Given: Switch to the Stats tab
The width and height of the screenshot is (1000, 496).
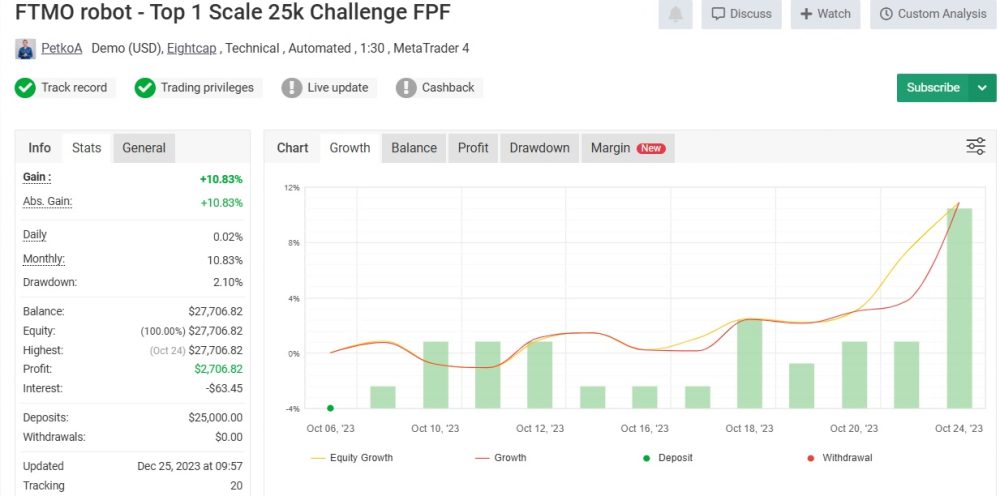Looking at the screenshot, I should (87, 148).
